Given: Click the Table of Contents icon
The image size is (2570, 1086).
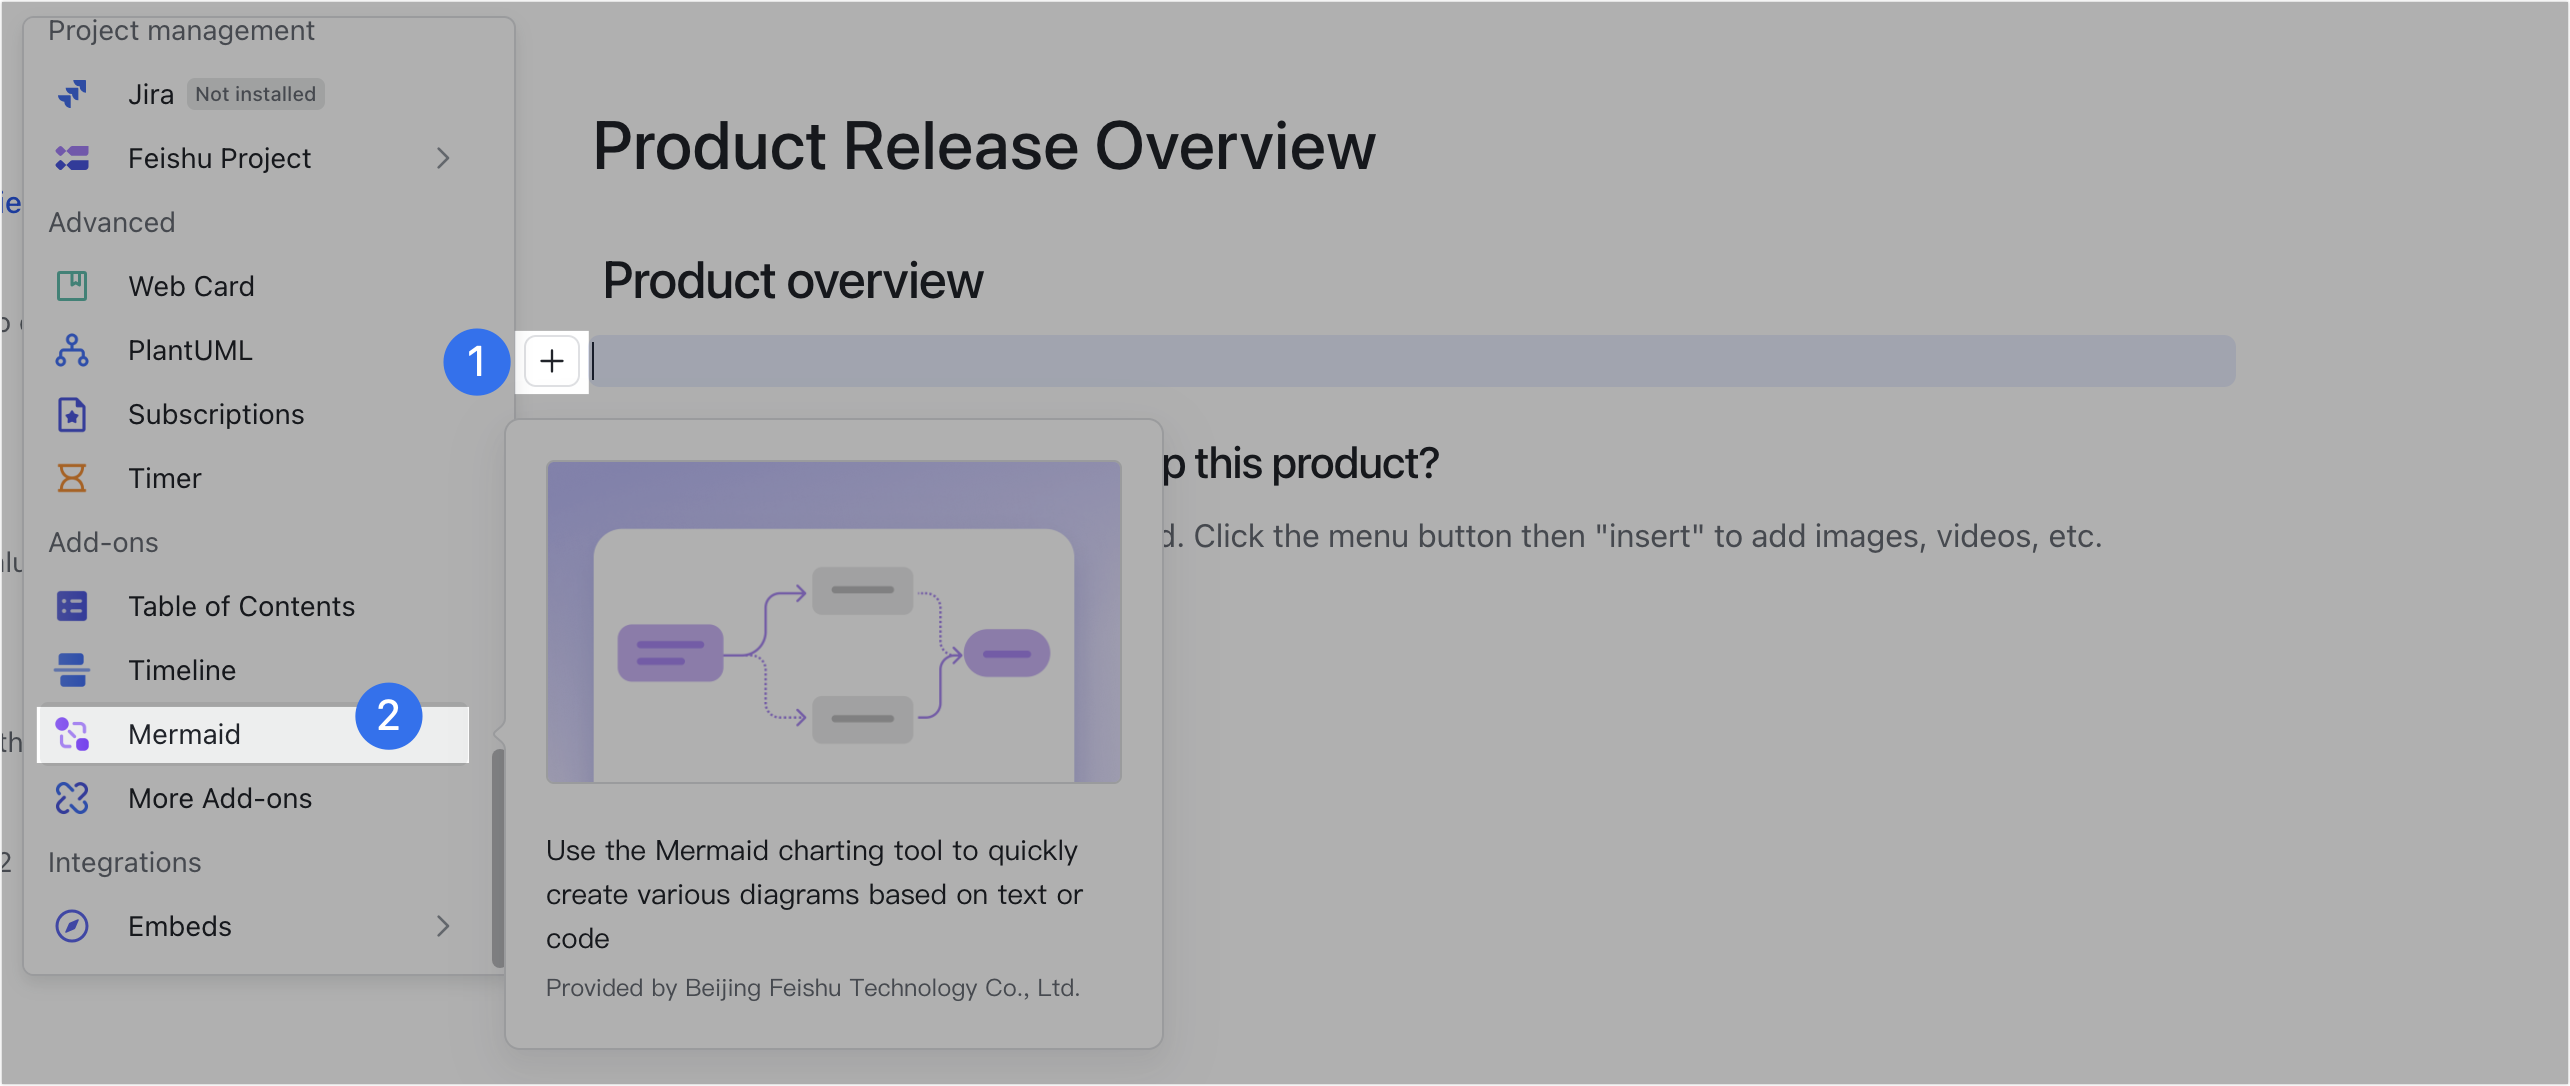Looking at the screenshot, I should point(72,606).
